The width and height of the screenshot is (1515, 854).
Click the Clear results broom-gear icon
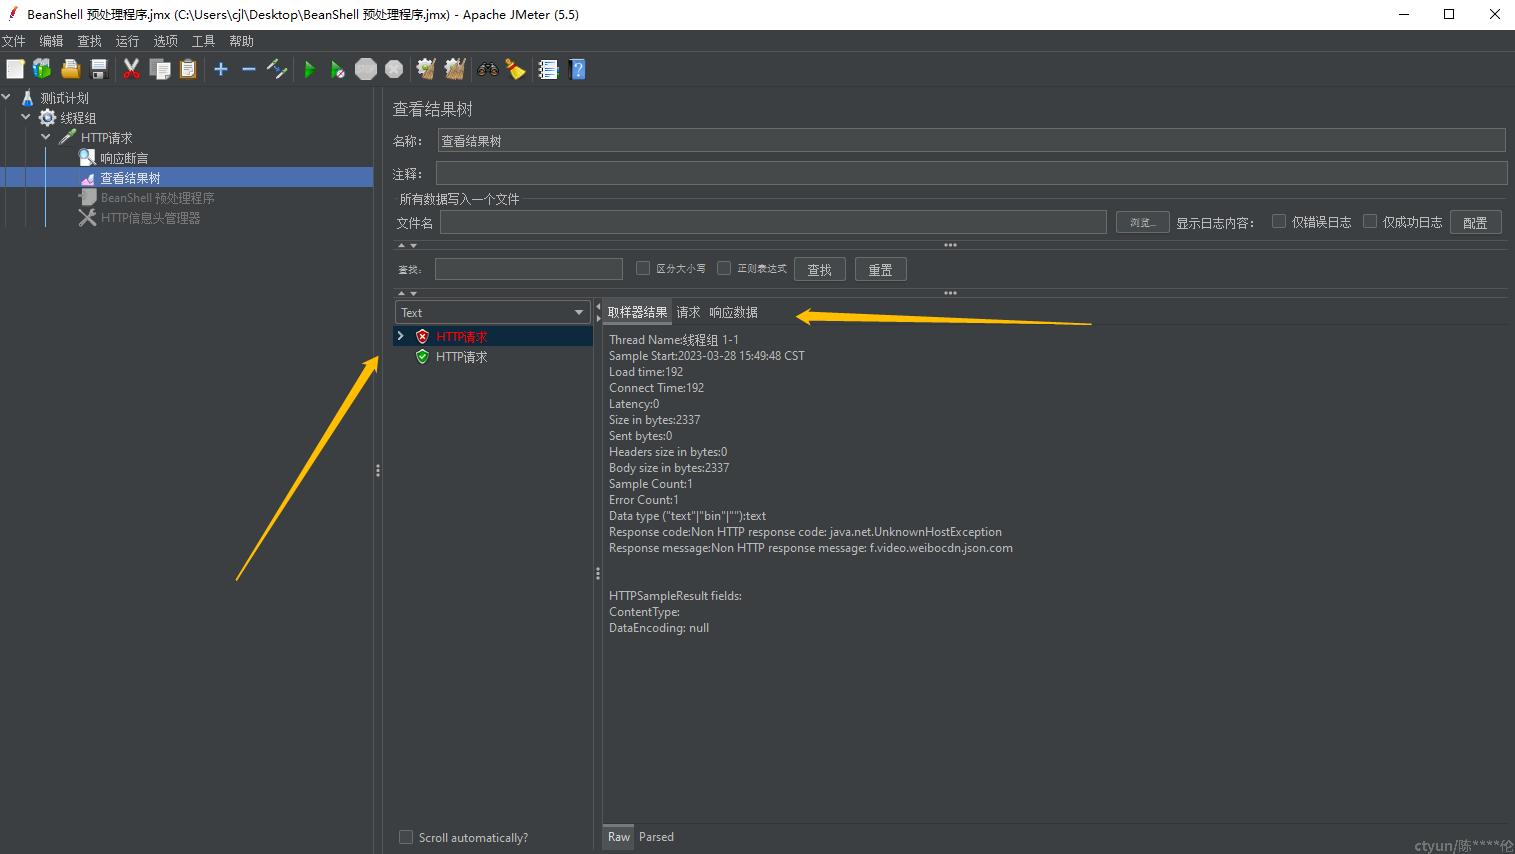426,69
